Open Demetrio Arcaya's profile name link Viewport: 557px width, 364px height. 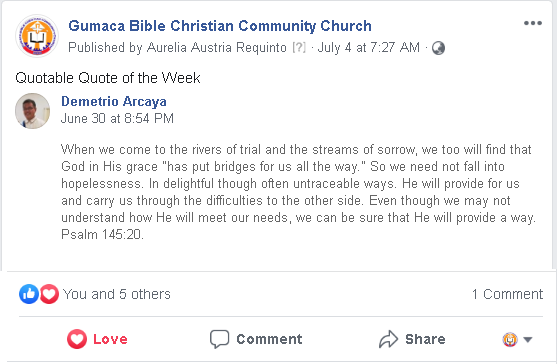coord(114,102)
